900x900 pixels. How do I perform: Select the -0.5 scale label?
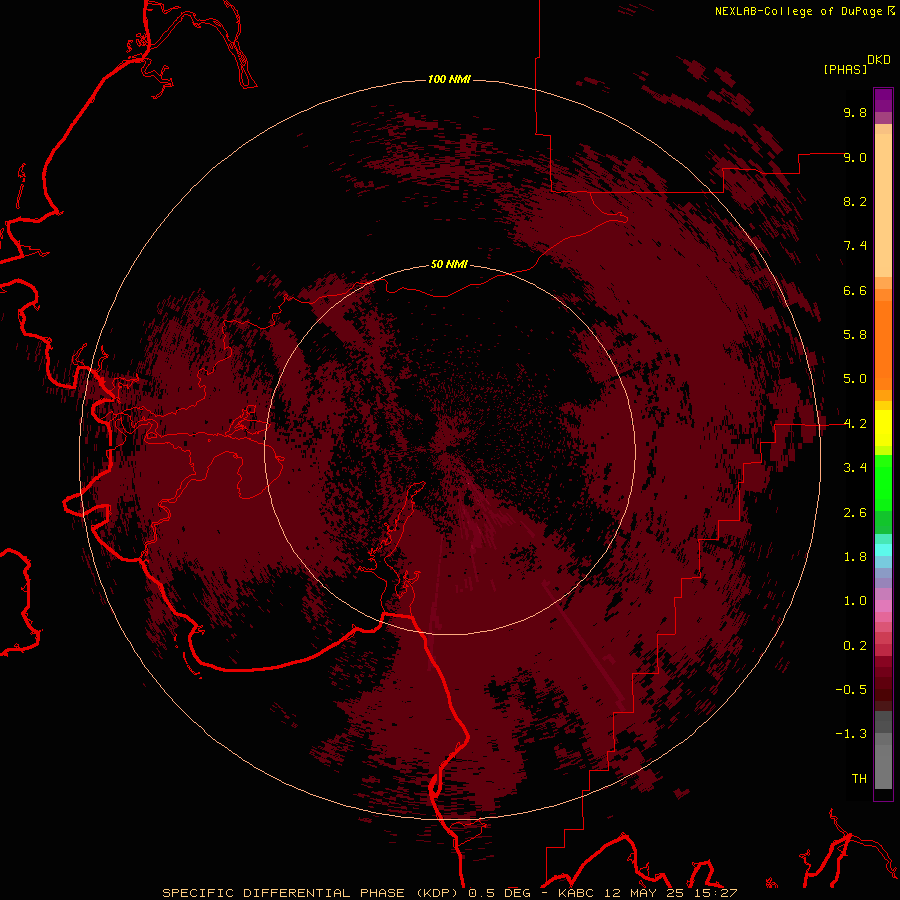(x=851, y=690)
